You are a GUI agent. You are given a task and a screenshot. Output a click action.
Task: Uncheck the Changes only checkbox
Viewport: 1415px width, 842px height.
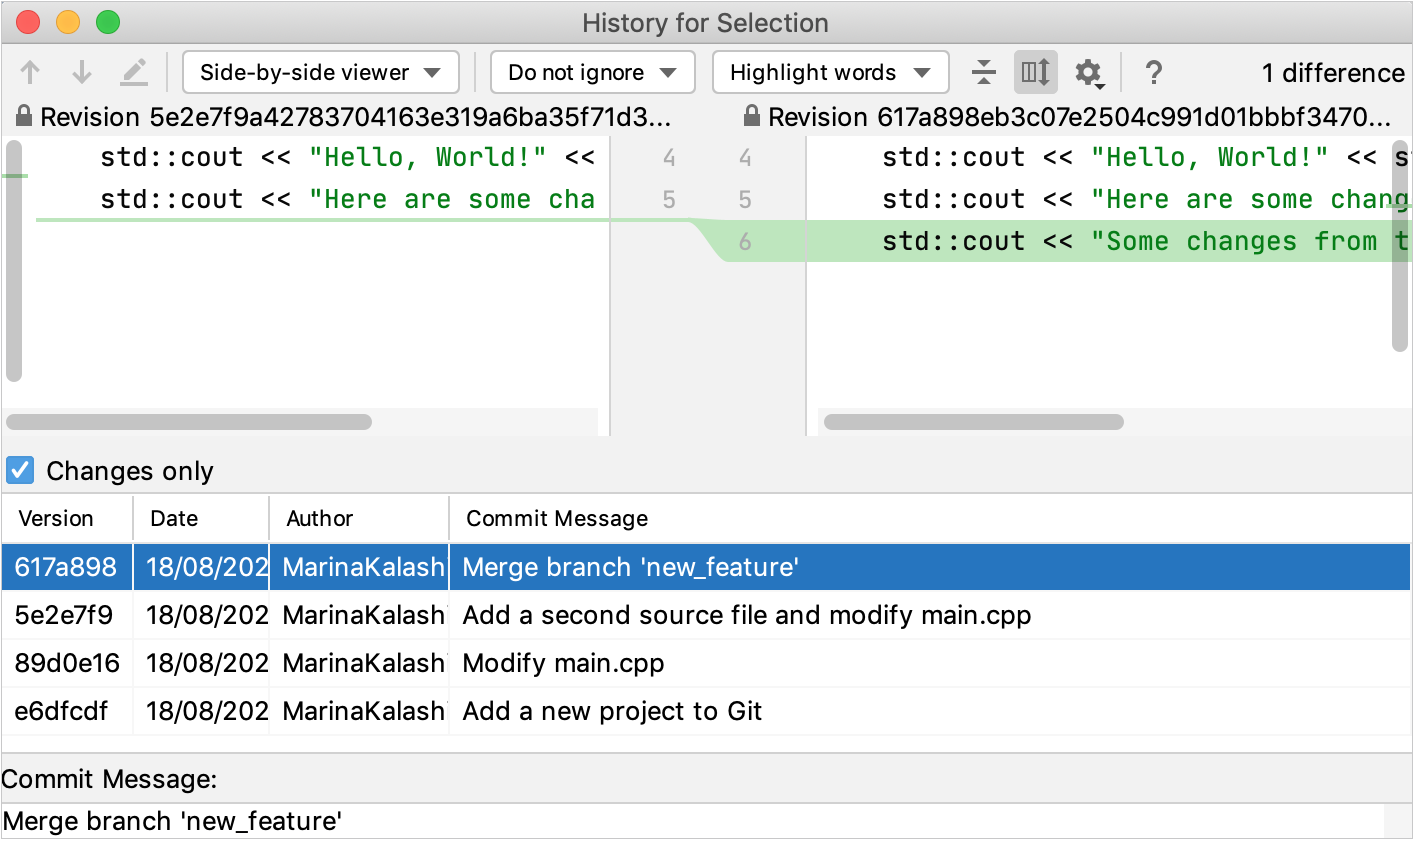(19, 470)
